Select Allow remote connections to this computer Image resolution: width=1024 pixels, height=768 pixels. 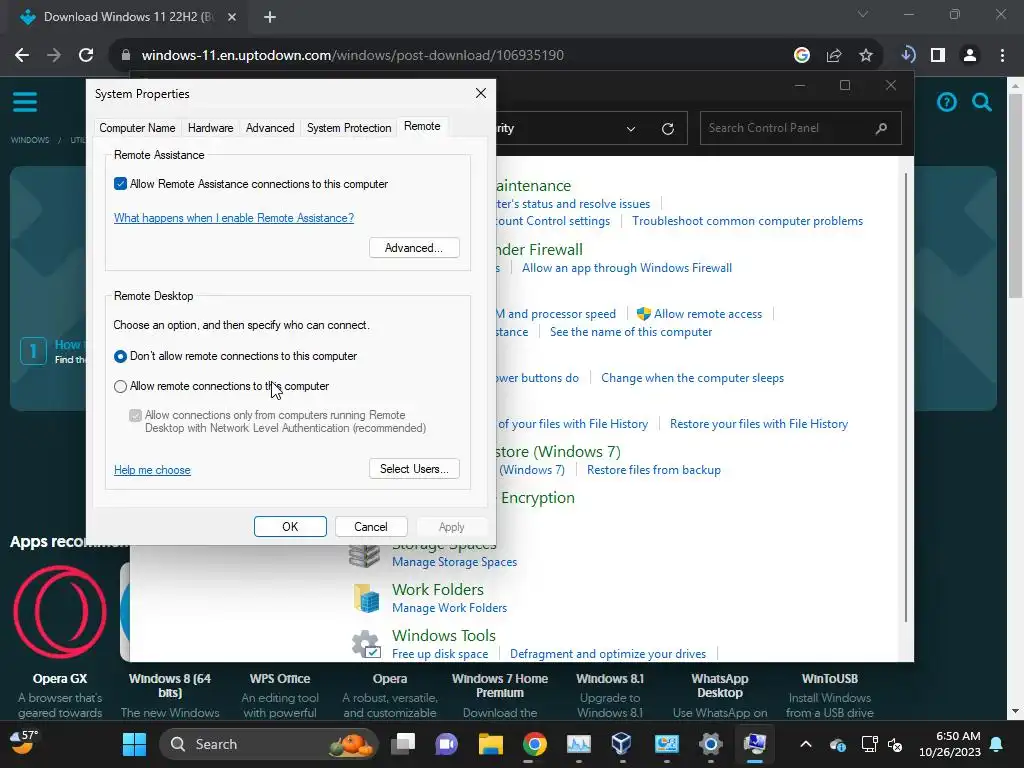[120, 387]
